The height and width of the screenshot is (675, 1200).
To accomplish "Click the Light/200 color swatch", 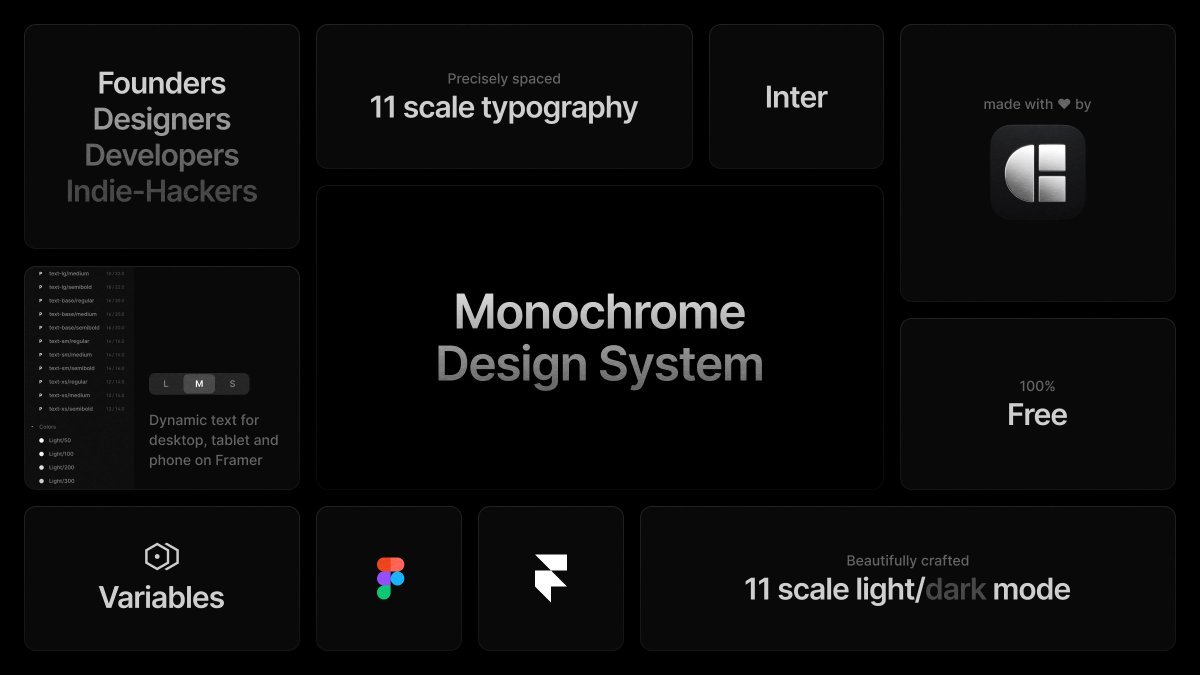I will tap(41, 467).
